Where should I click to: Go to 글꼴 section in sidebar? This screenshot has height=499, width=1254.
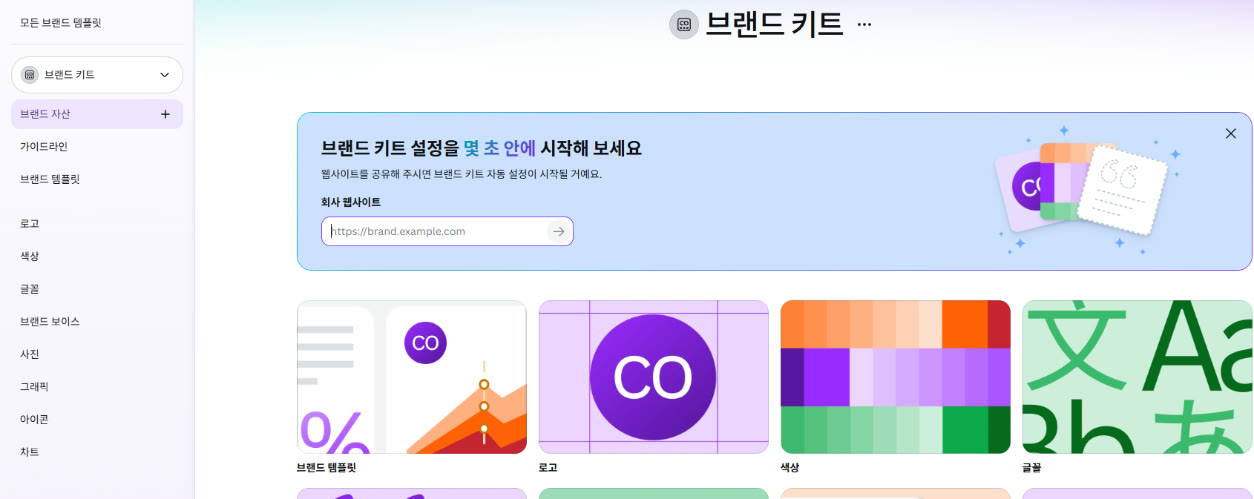click(30, 289)
